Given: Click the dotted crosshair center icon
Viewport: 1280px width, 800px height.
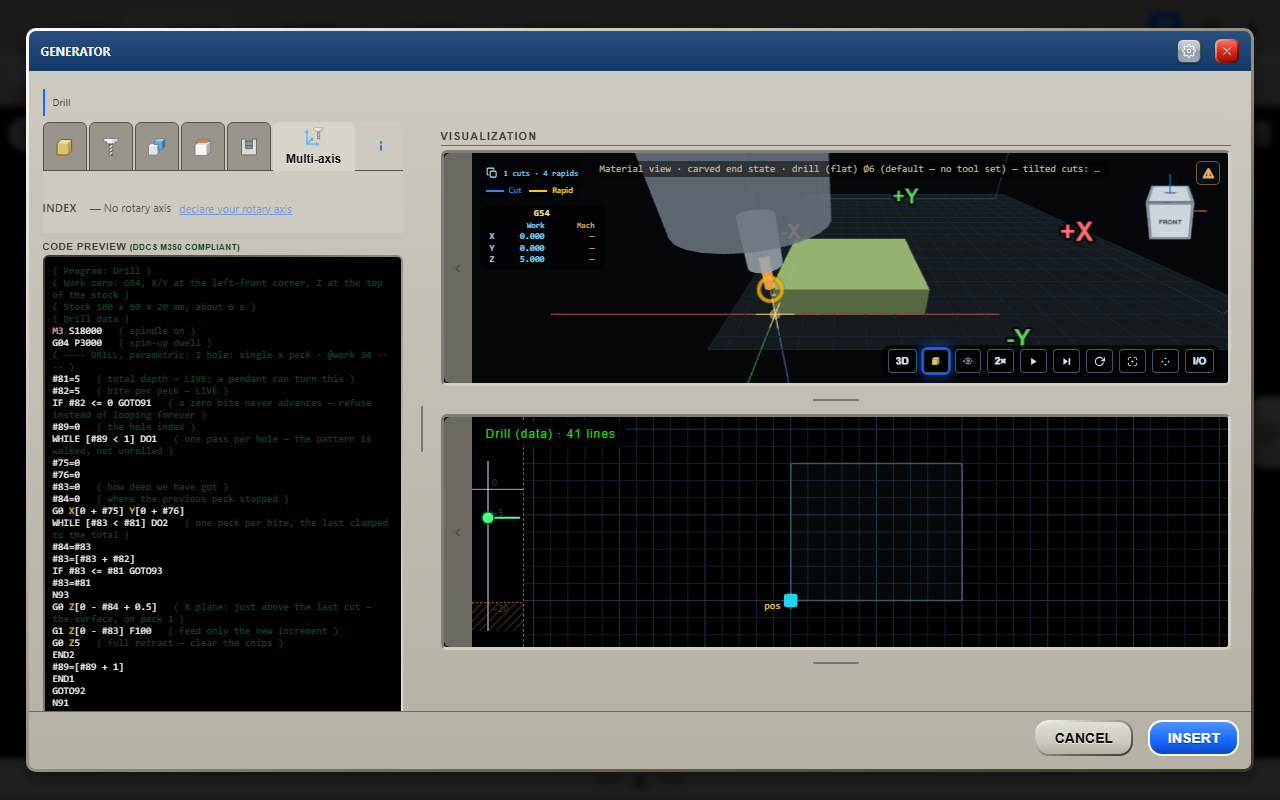Looking at the screenshot, I should pyautogui.click(x=1165, y=361).
